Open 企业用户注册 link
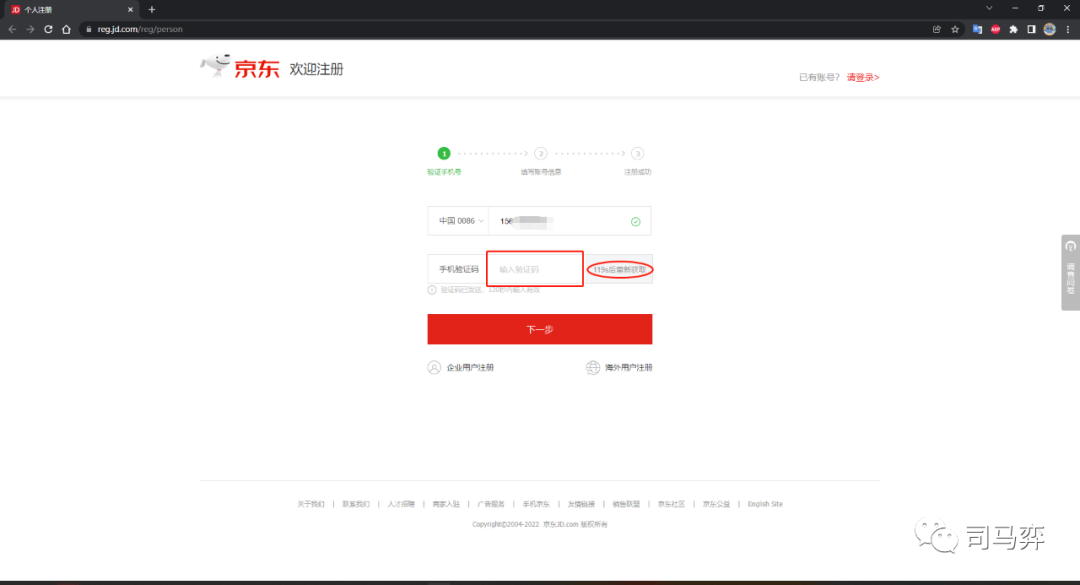The height and width of the screenshot is (585, 1080). (x=470, y=367)
